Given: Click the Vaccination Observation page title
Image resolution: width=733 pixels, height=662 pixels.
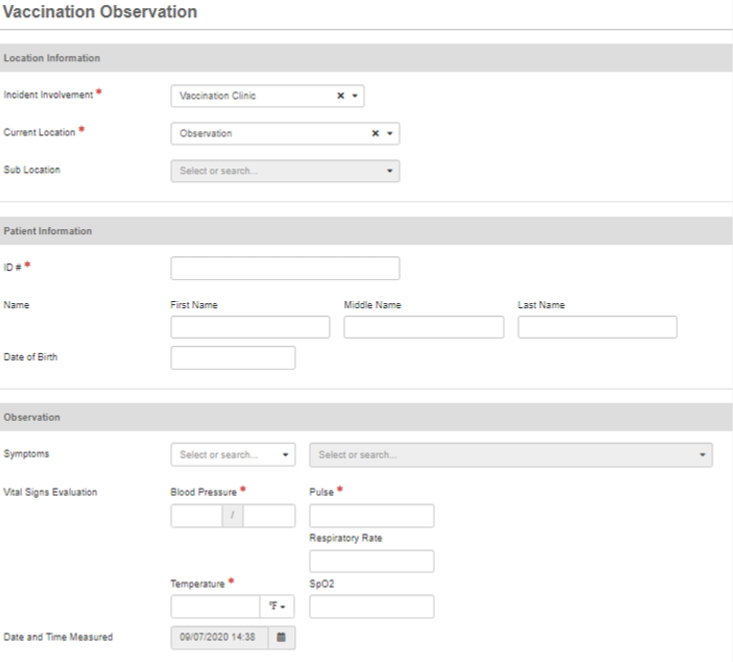Looking at the screenshot, I should point(100,12).
